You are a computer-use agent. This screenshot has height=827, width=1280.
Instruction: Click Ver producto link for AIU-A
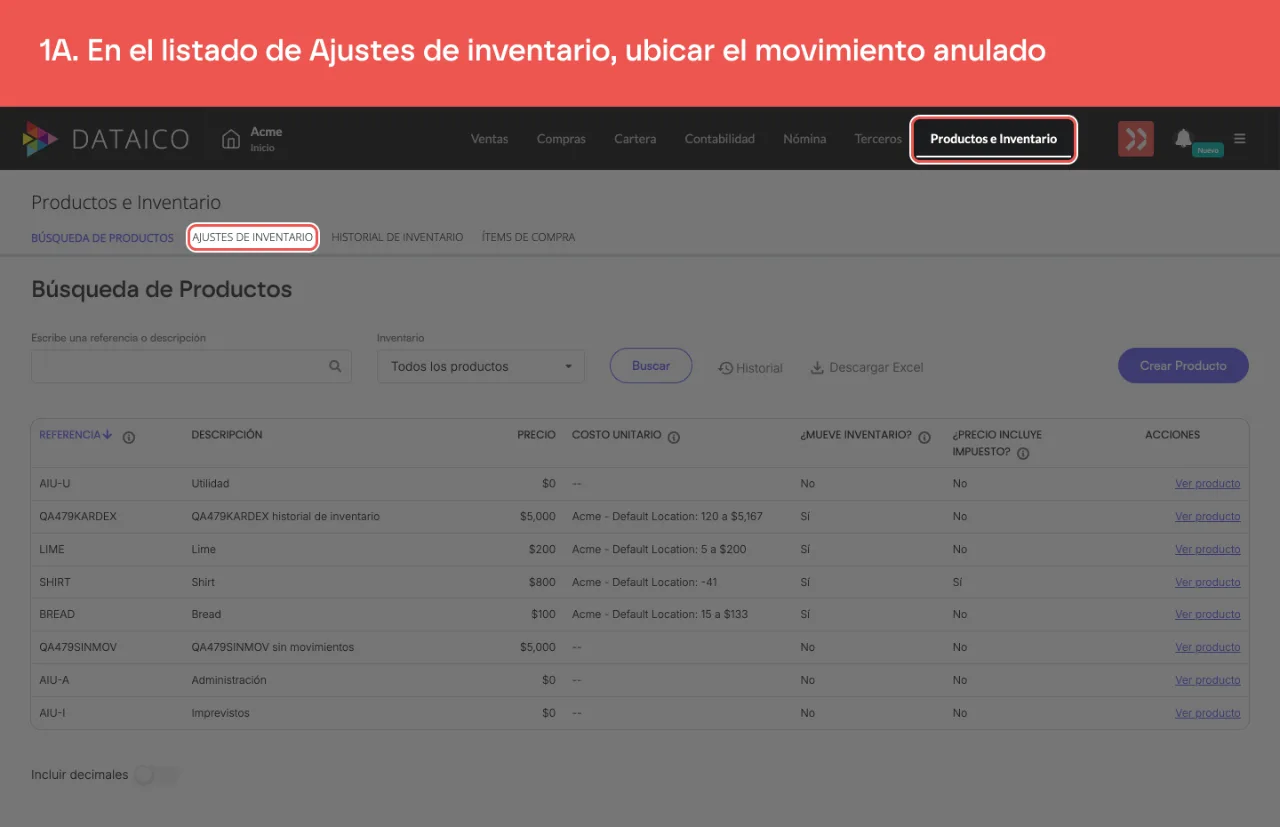[x=1207, y=680]
